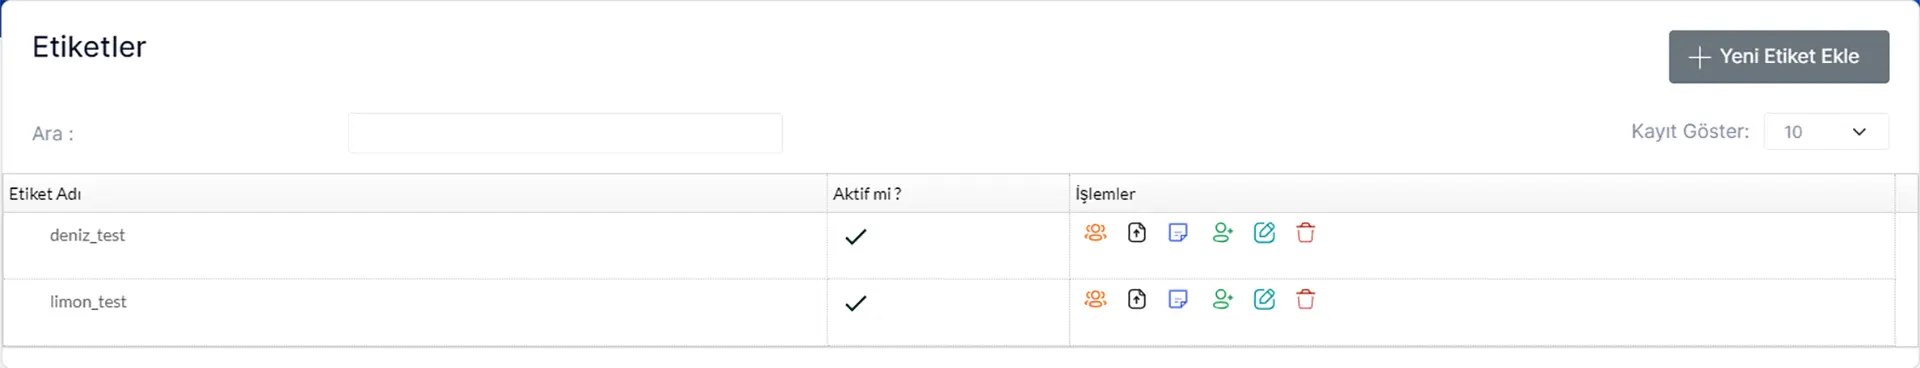Delete the deniz_test tag
Viewport: 1920px width, 368px height.
point(1305,233)
